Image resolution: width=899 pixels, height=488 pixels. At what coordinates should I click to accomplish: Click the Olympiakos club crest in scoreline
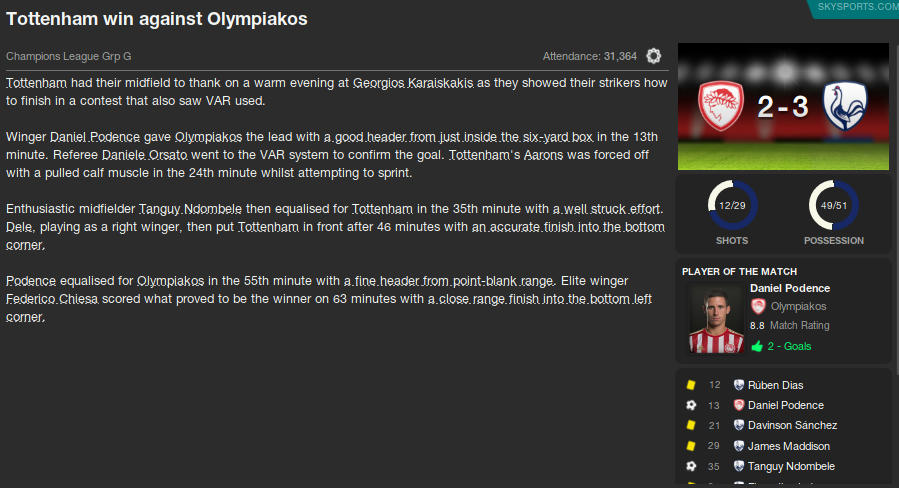(x=722, y=106)
